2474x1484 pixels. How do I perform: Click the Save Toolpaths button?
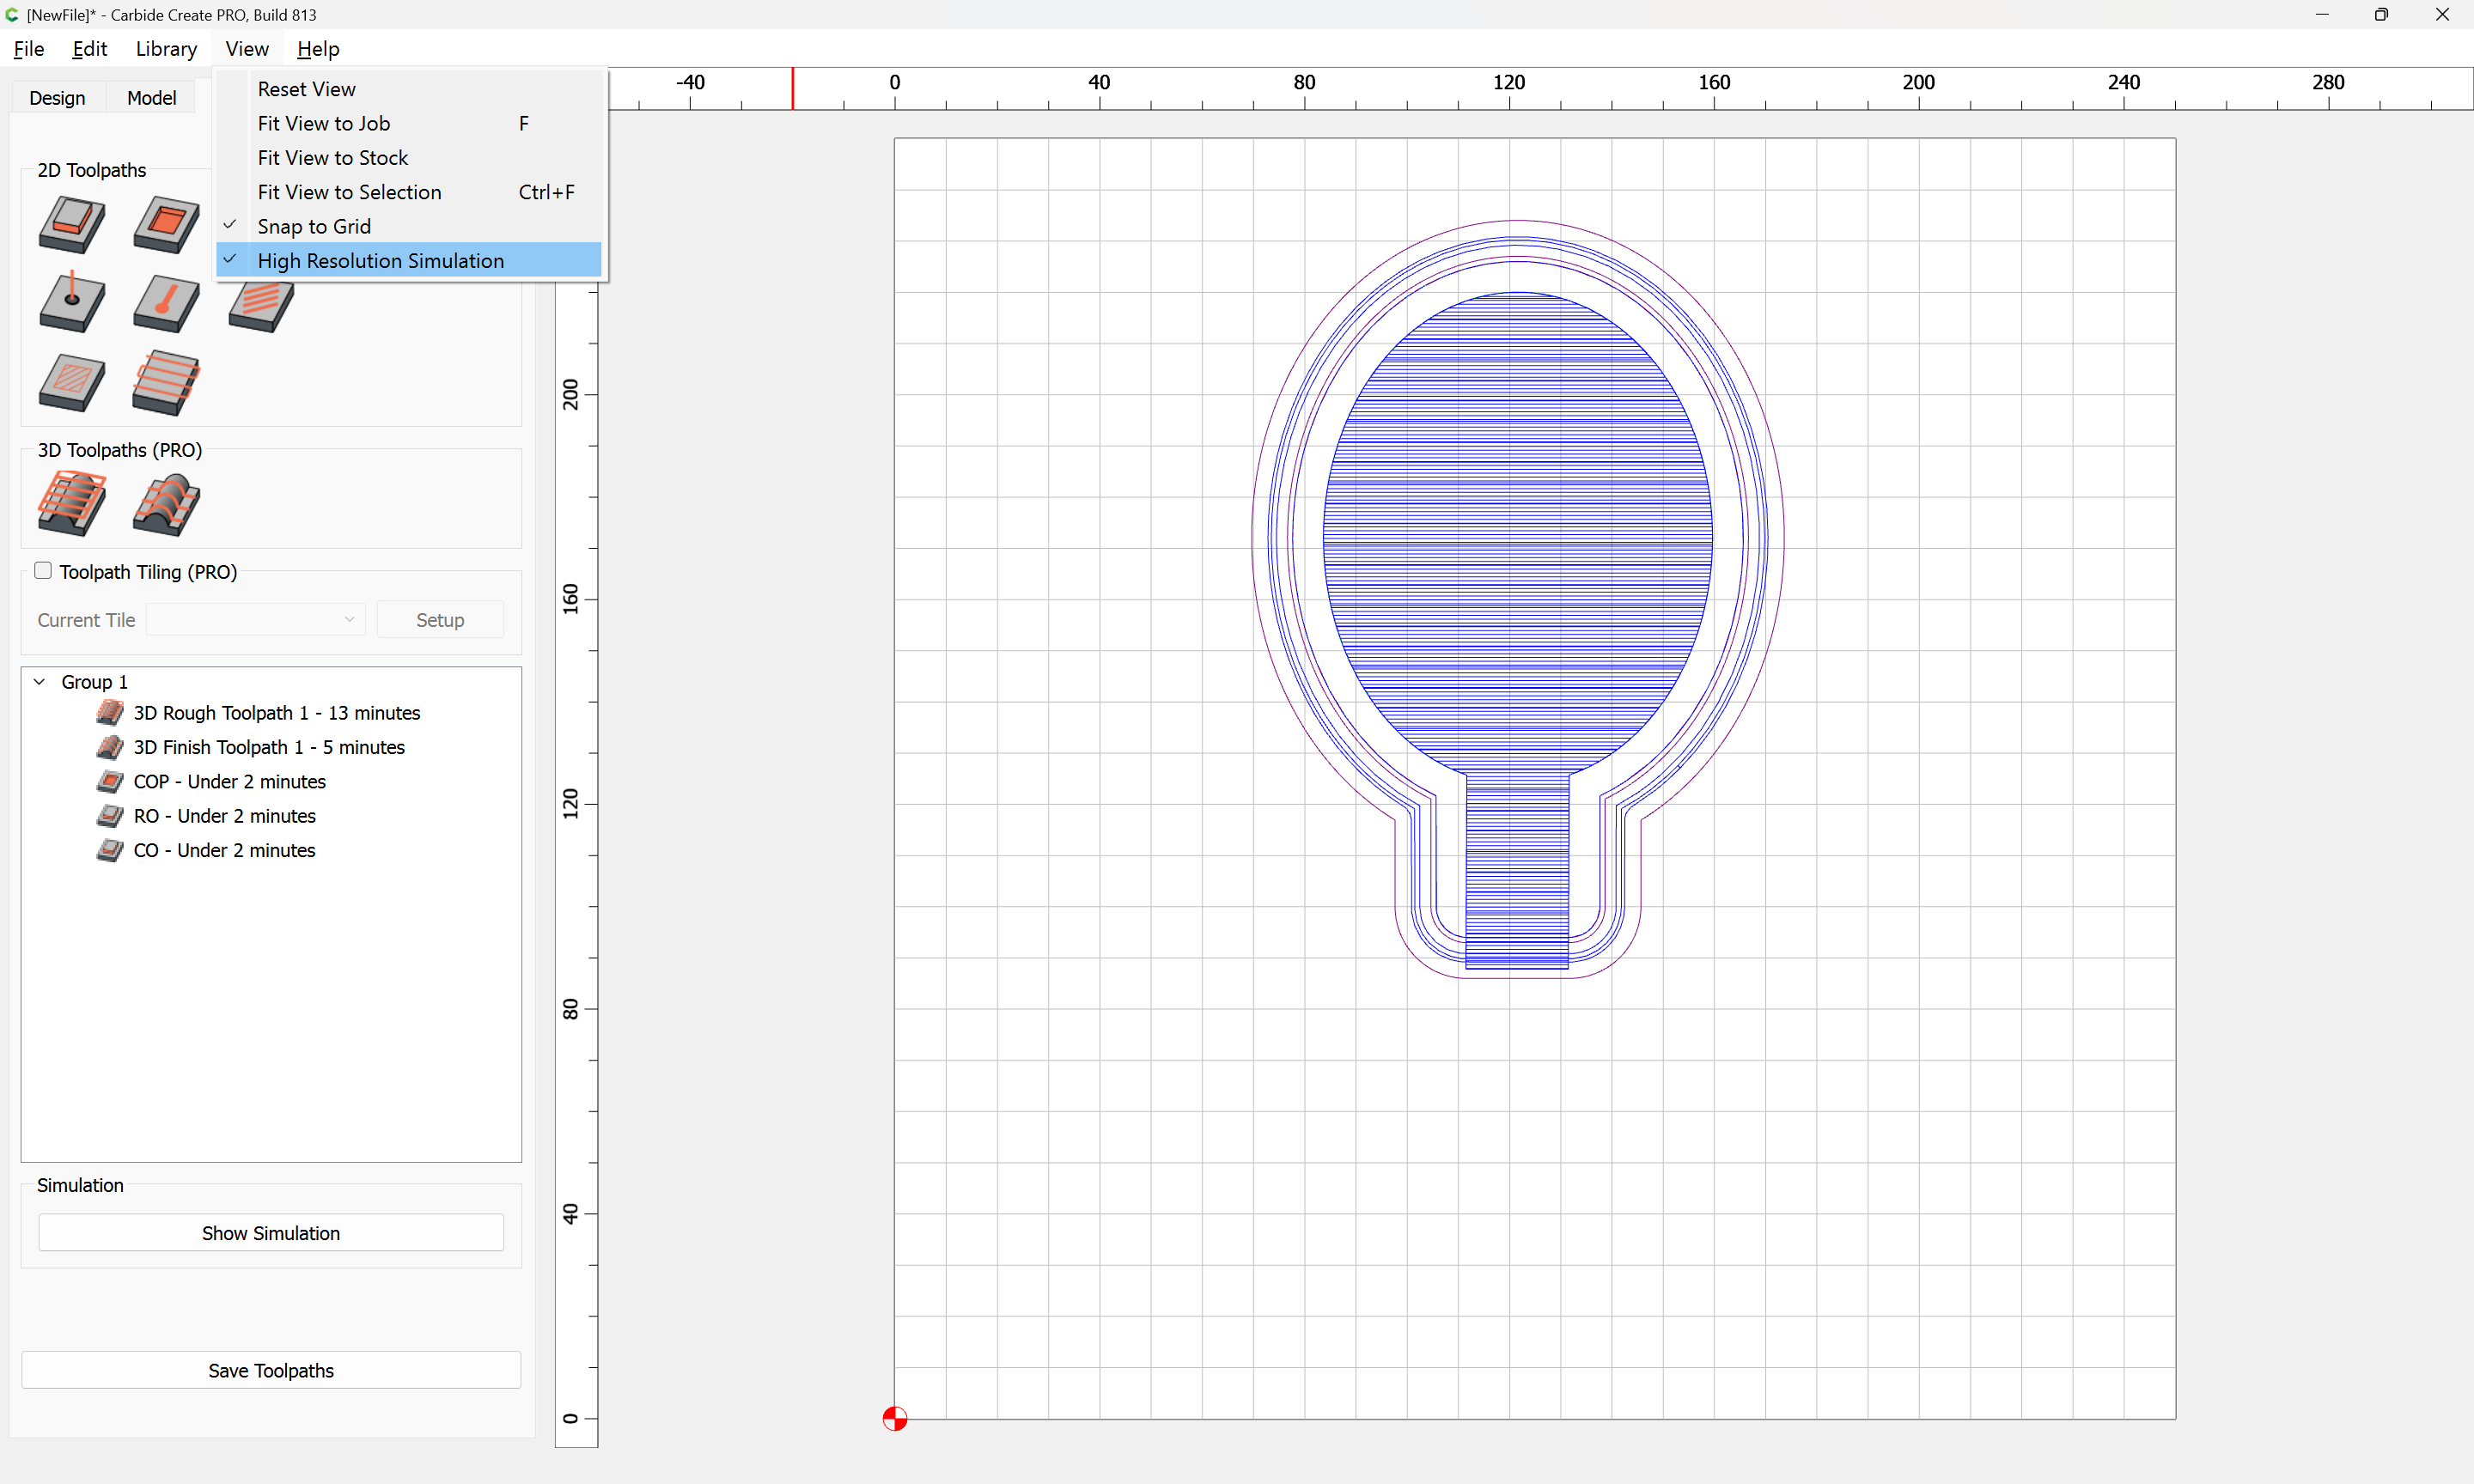(271, 1370)
